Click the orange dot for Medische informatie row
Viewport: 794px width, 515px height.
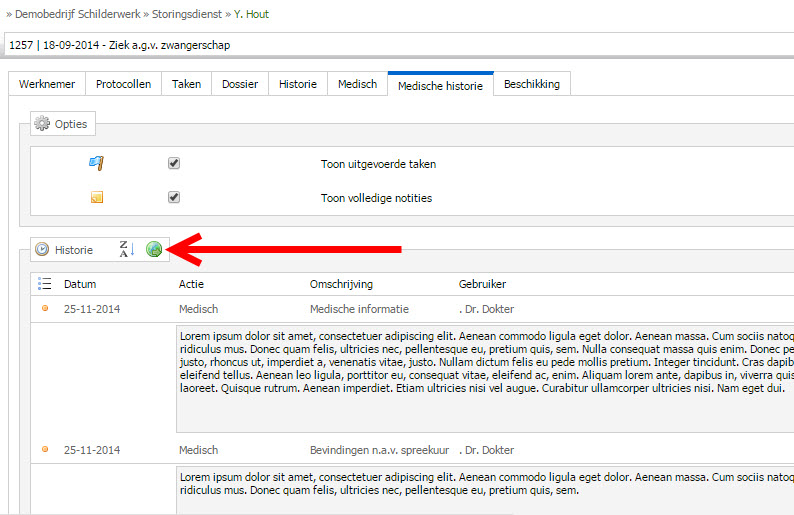coord(45,308)
